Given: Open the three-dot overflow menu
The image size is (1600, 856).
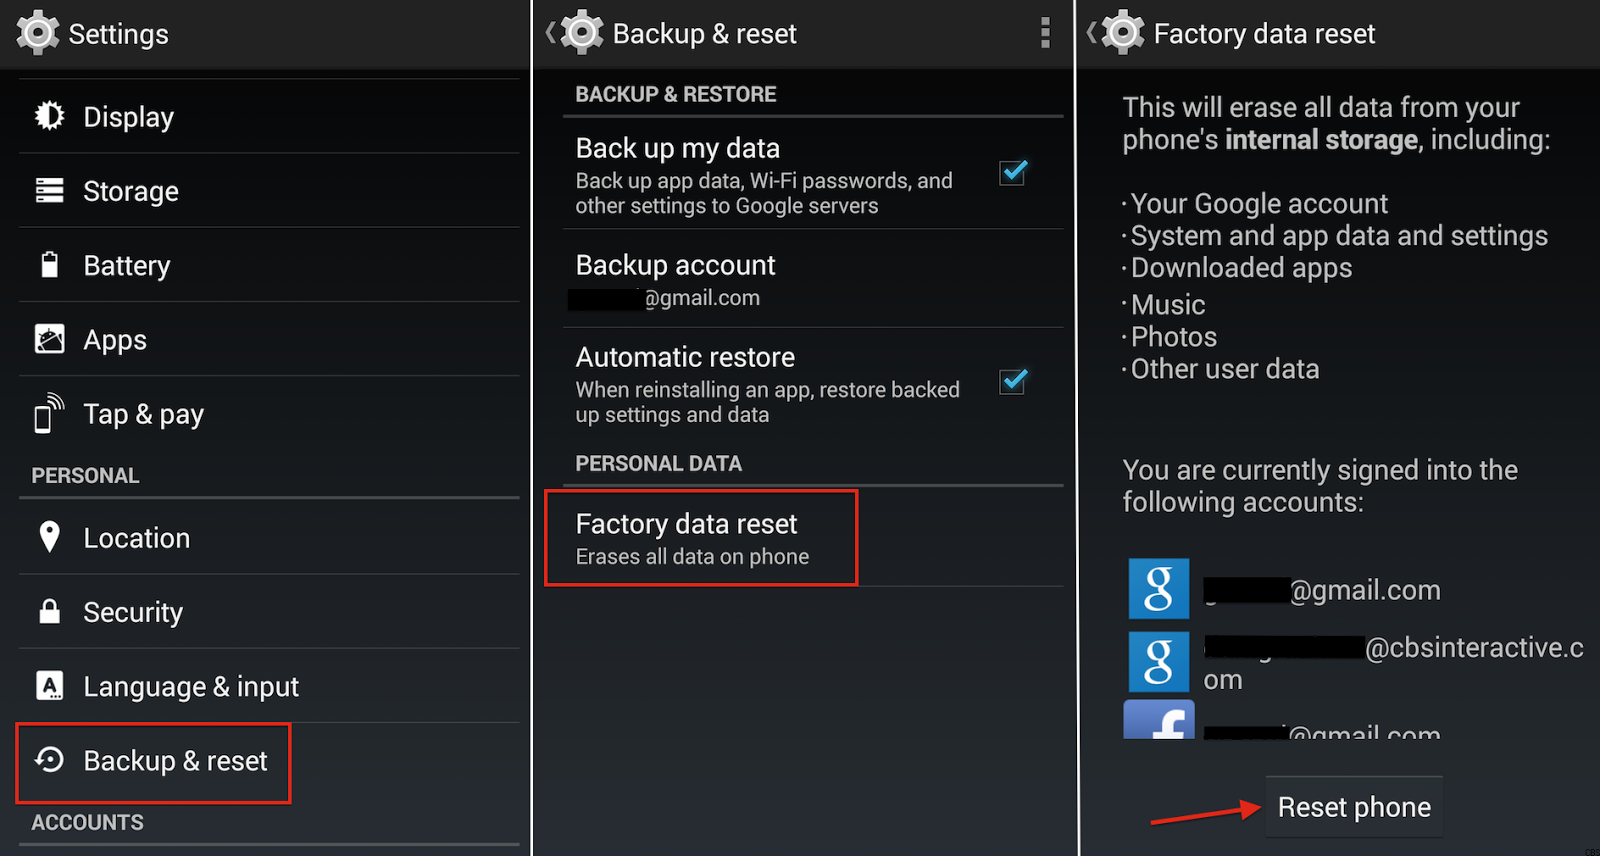Looking at the screenshot, I should coord(1045,33).
